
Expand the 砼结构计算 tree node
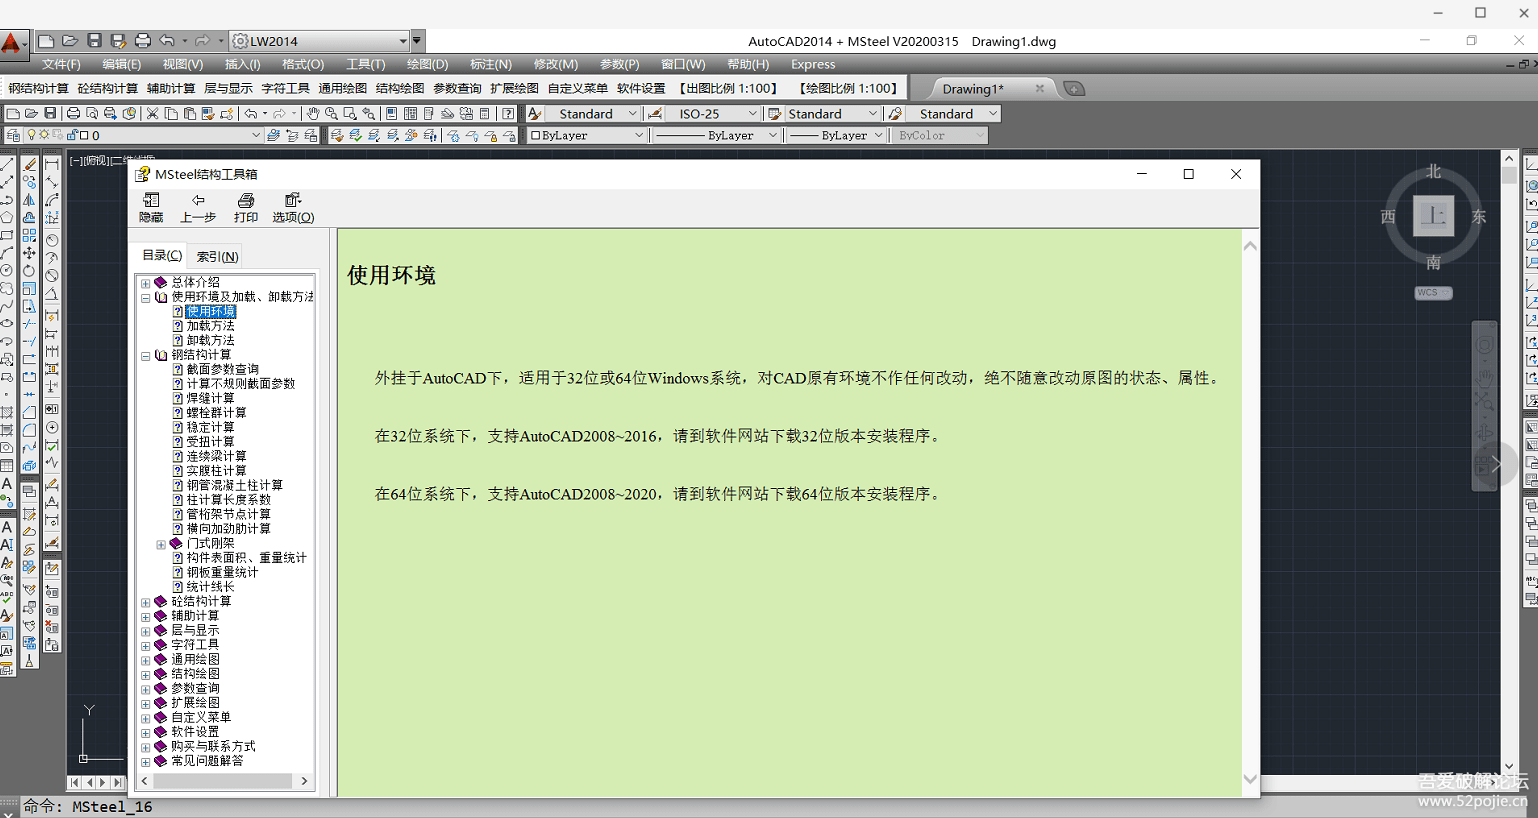coord(146,602)
